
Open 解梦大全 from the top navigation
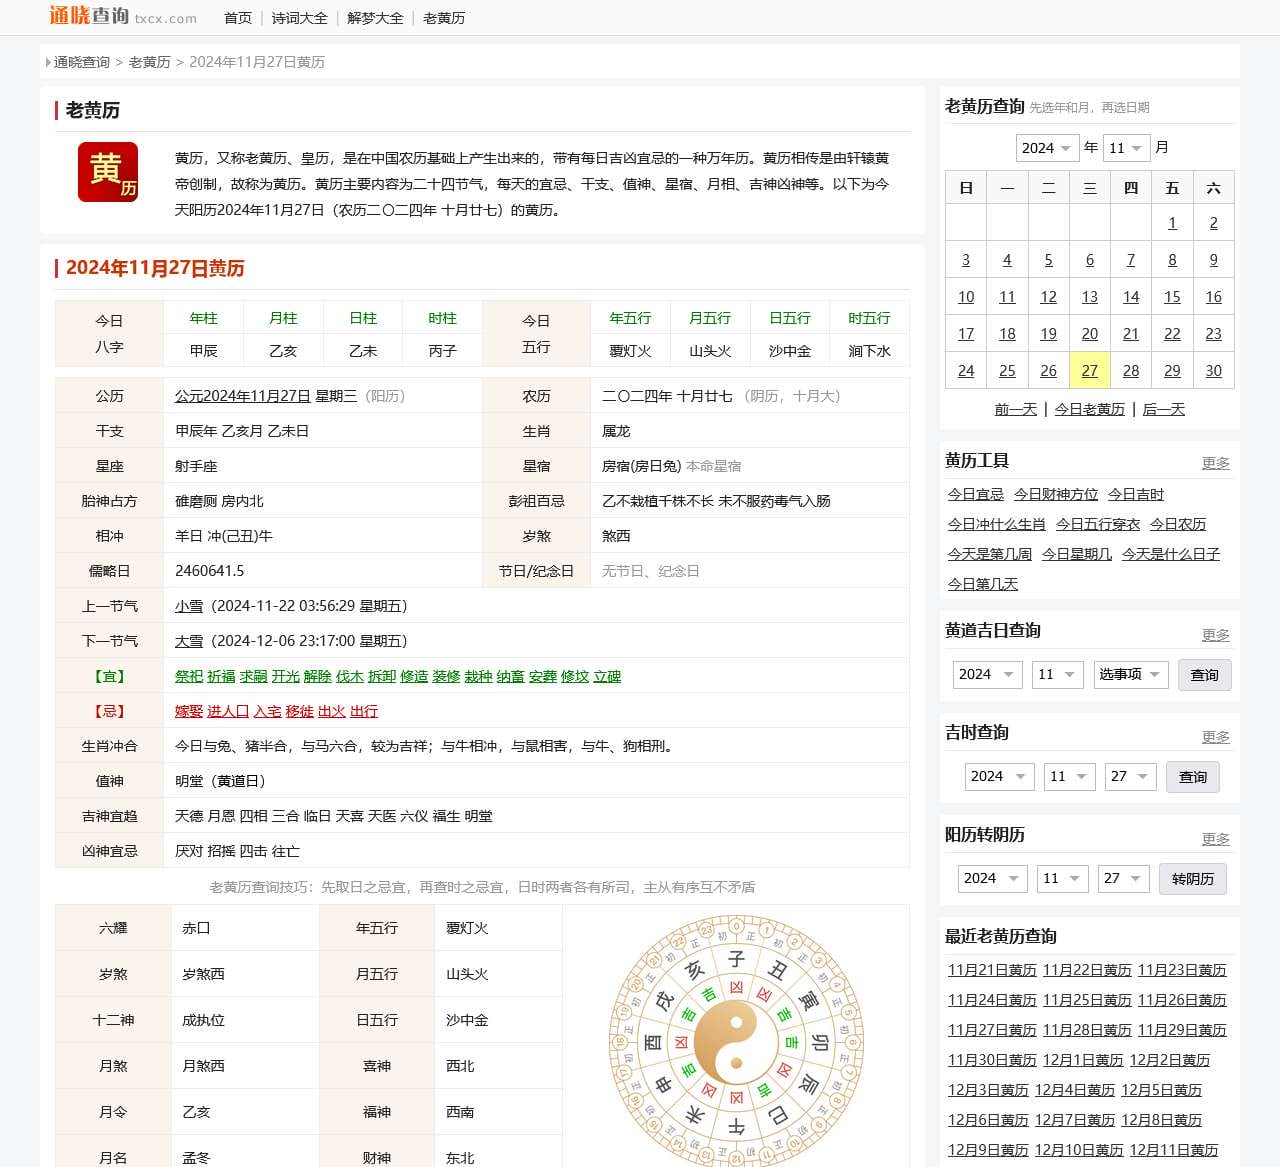pos(375,18)
